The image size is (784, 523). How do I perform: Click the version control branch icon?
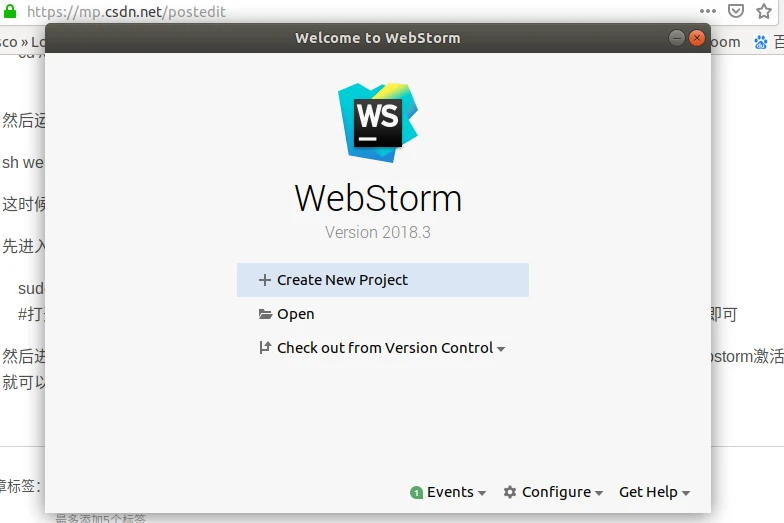pyautogui.click(x=265, y=348)
